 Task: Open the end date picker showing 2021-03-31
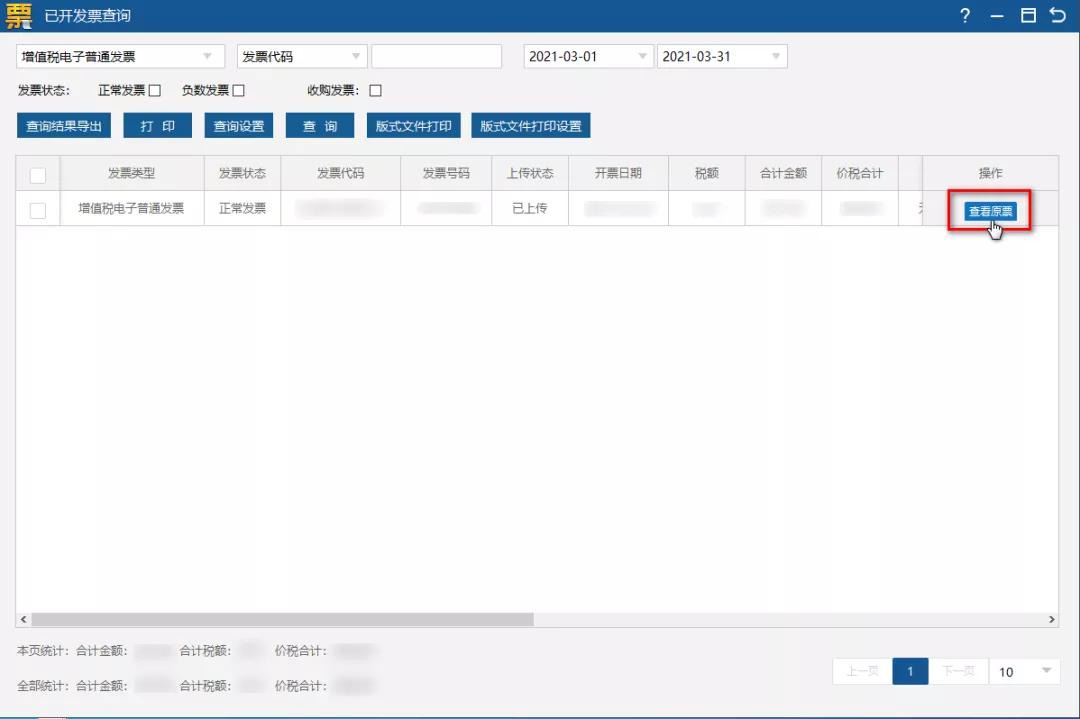722,56
